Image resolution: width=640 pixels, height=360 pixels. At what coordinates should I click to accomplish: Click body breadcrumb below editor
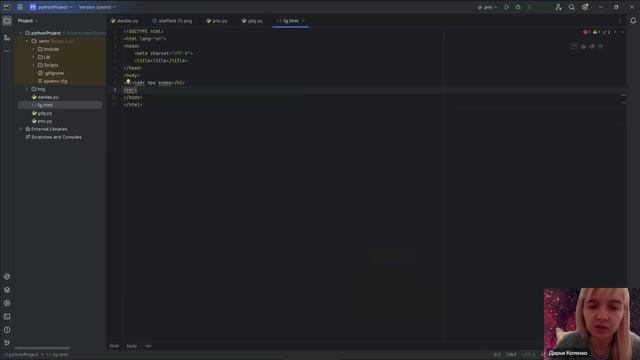(x=131, y=346)
